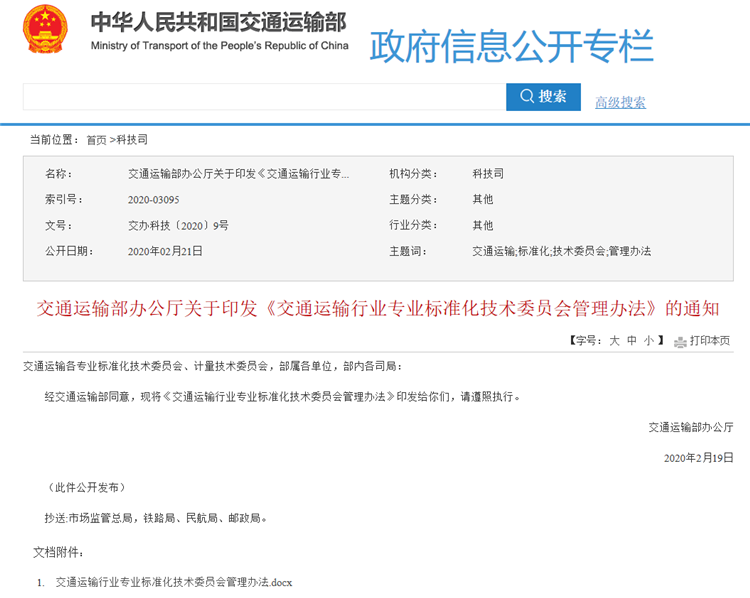This screenshot has height=598, width=750.
Task: Set font size to 小 (small)
Action: [648, 341]
